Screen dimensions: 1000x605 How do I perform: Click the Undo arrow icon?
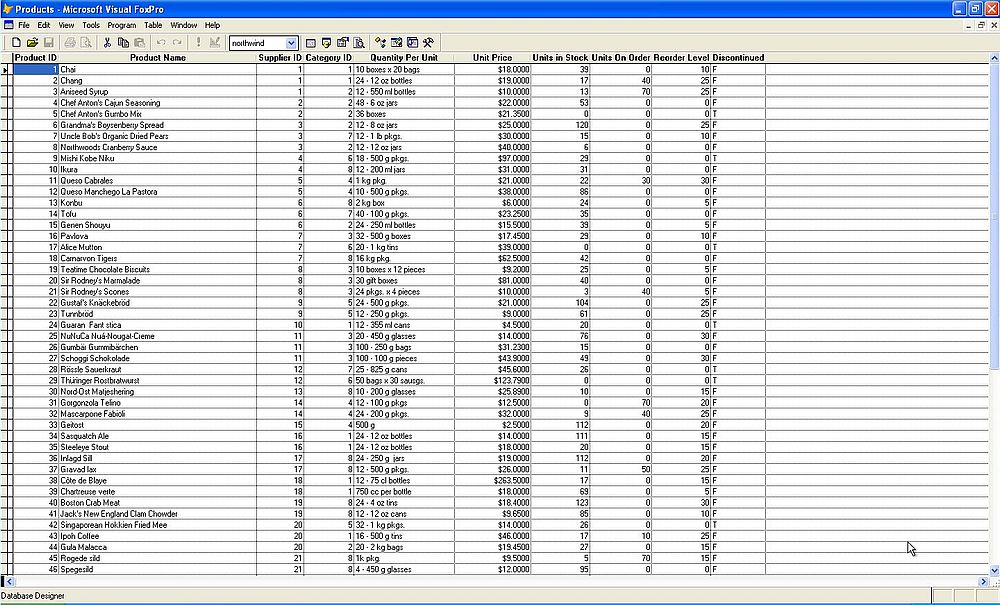pos(161,43)
